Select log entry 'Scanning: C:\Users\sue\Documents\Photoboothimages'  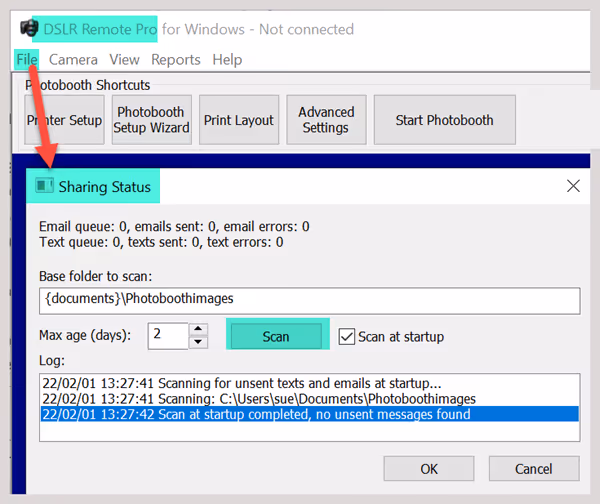(x=310, y=399)
